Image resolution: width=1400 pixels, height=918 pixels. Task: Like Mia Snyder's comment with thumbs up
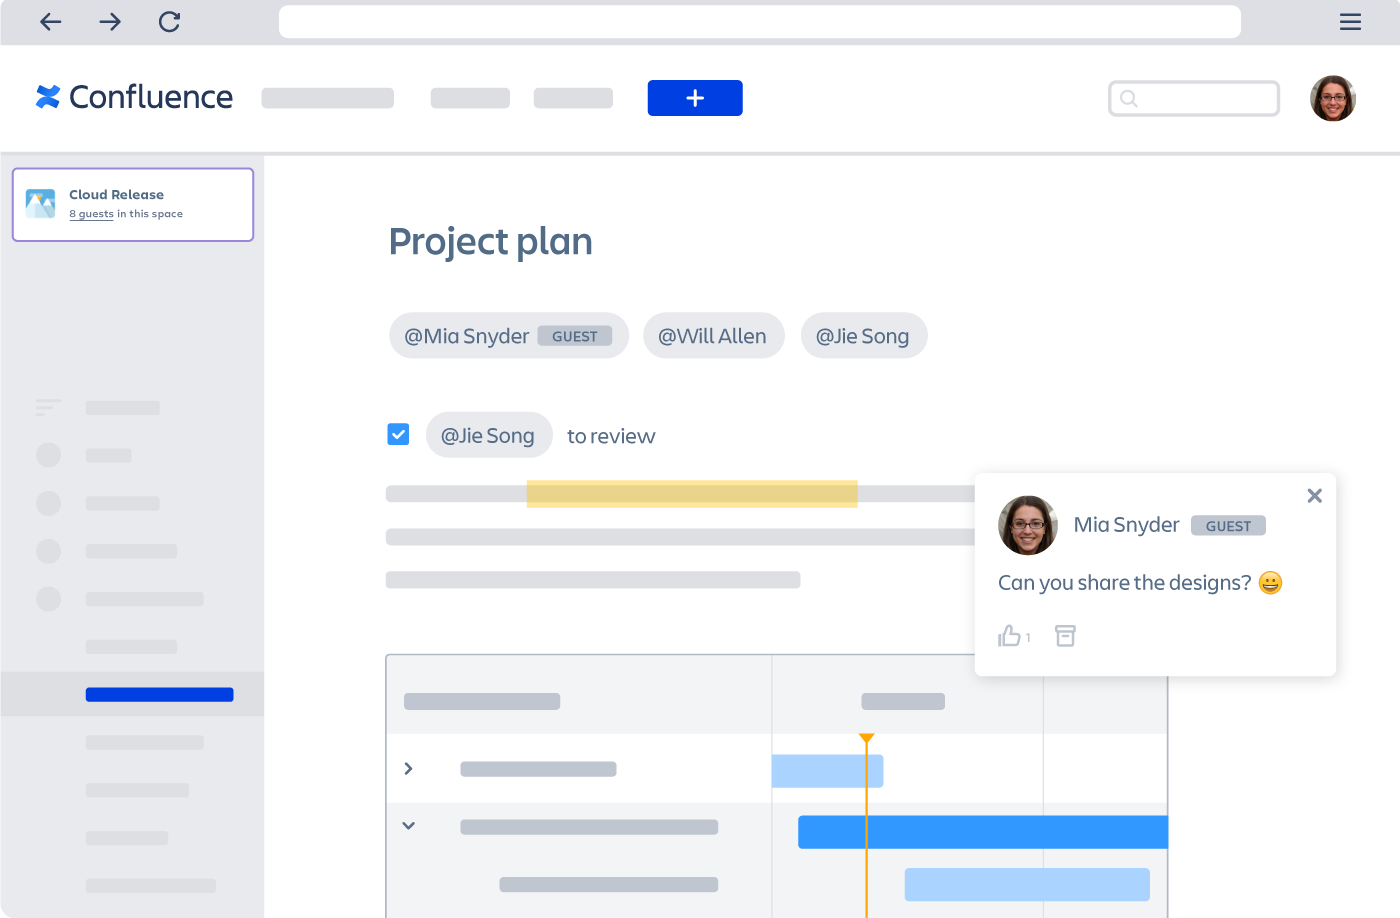click(1009, 635)
